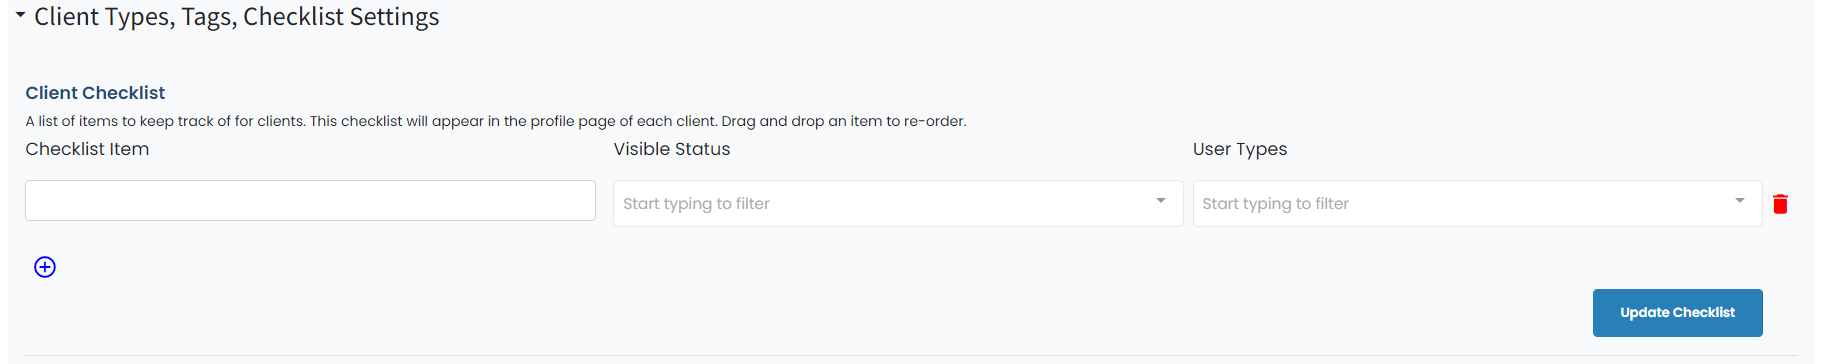Add a new checklist item with the plus circle
This screenshot has height=364, width=1831.
click(45, 267)
